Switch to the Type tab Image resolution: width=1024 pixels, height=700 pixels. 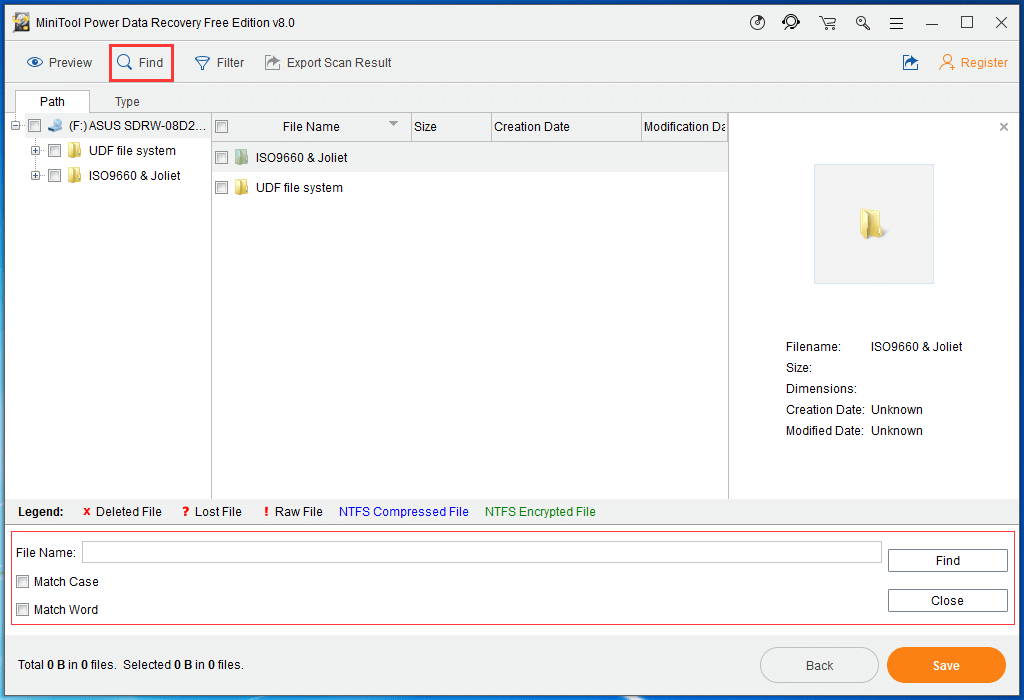(126, 101)
